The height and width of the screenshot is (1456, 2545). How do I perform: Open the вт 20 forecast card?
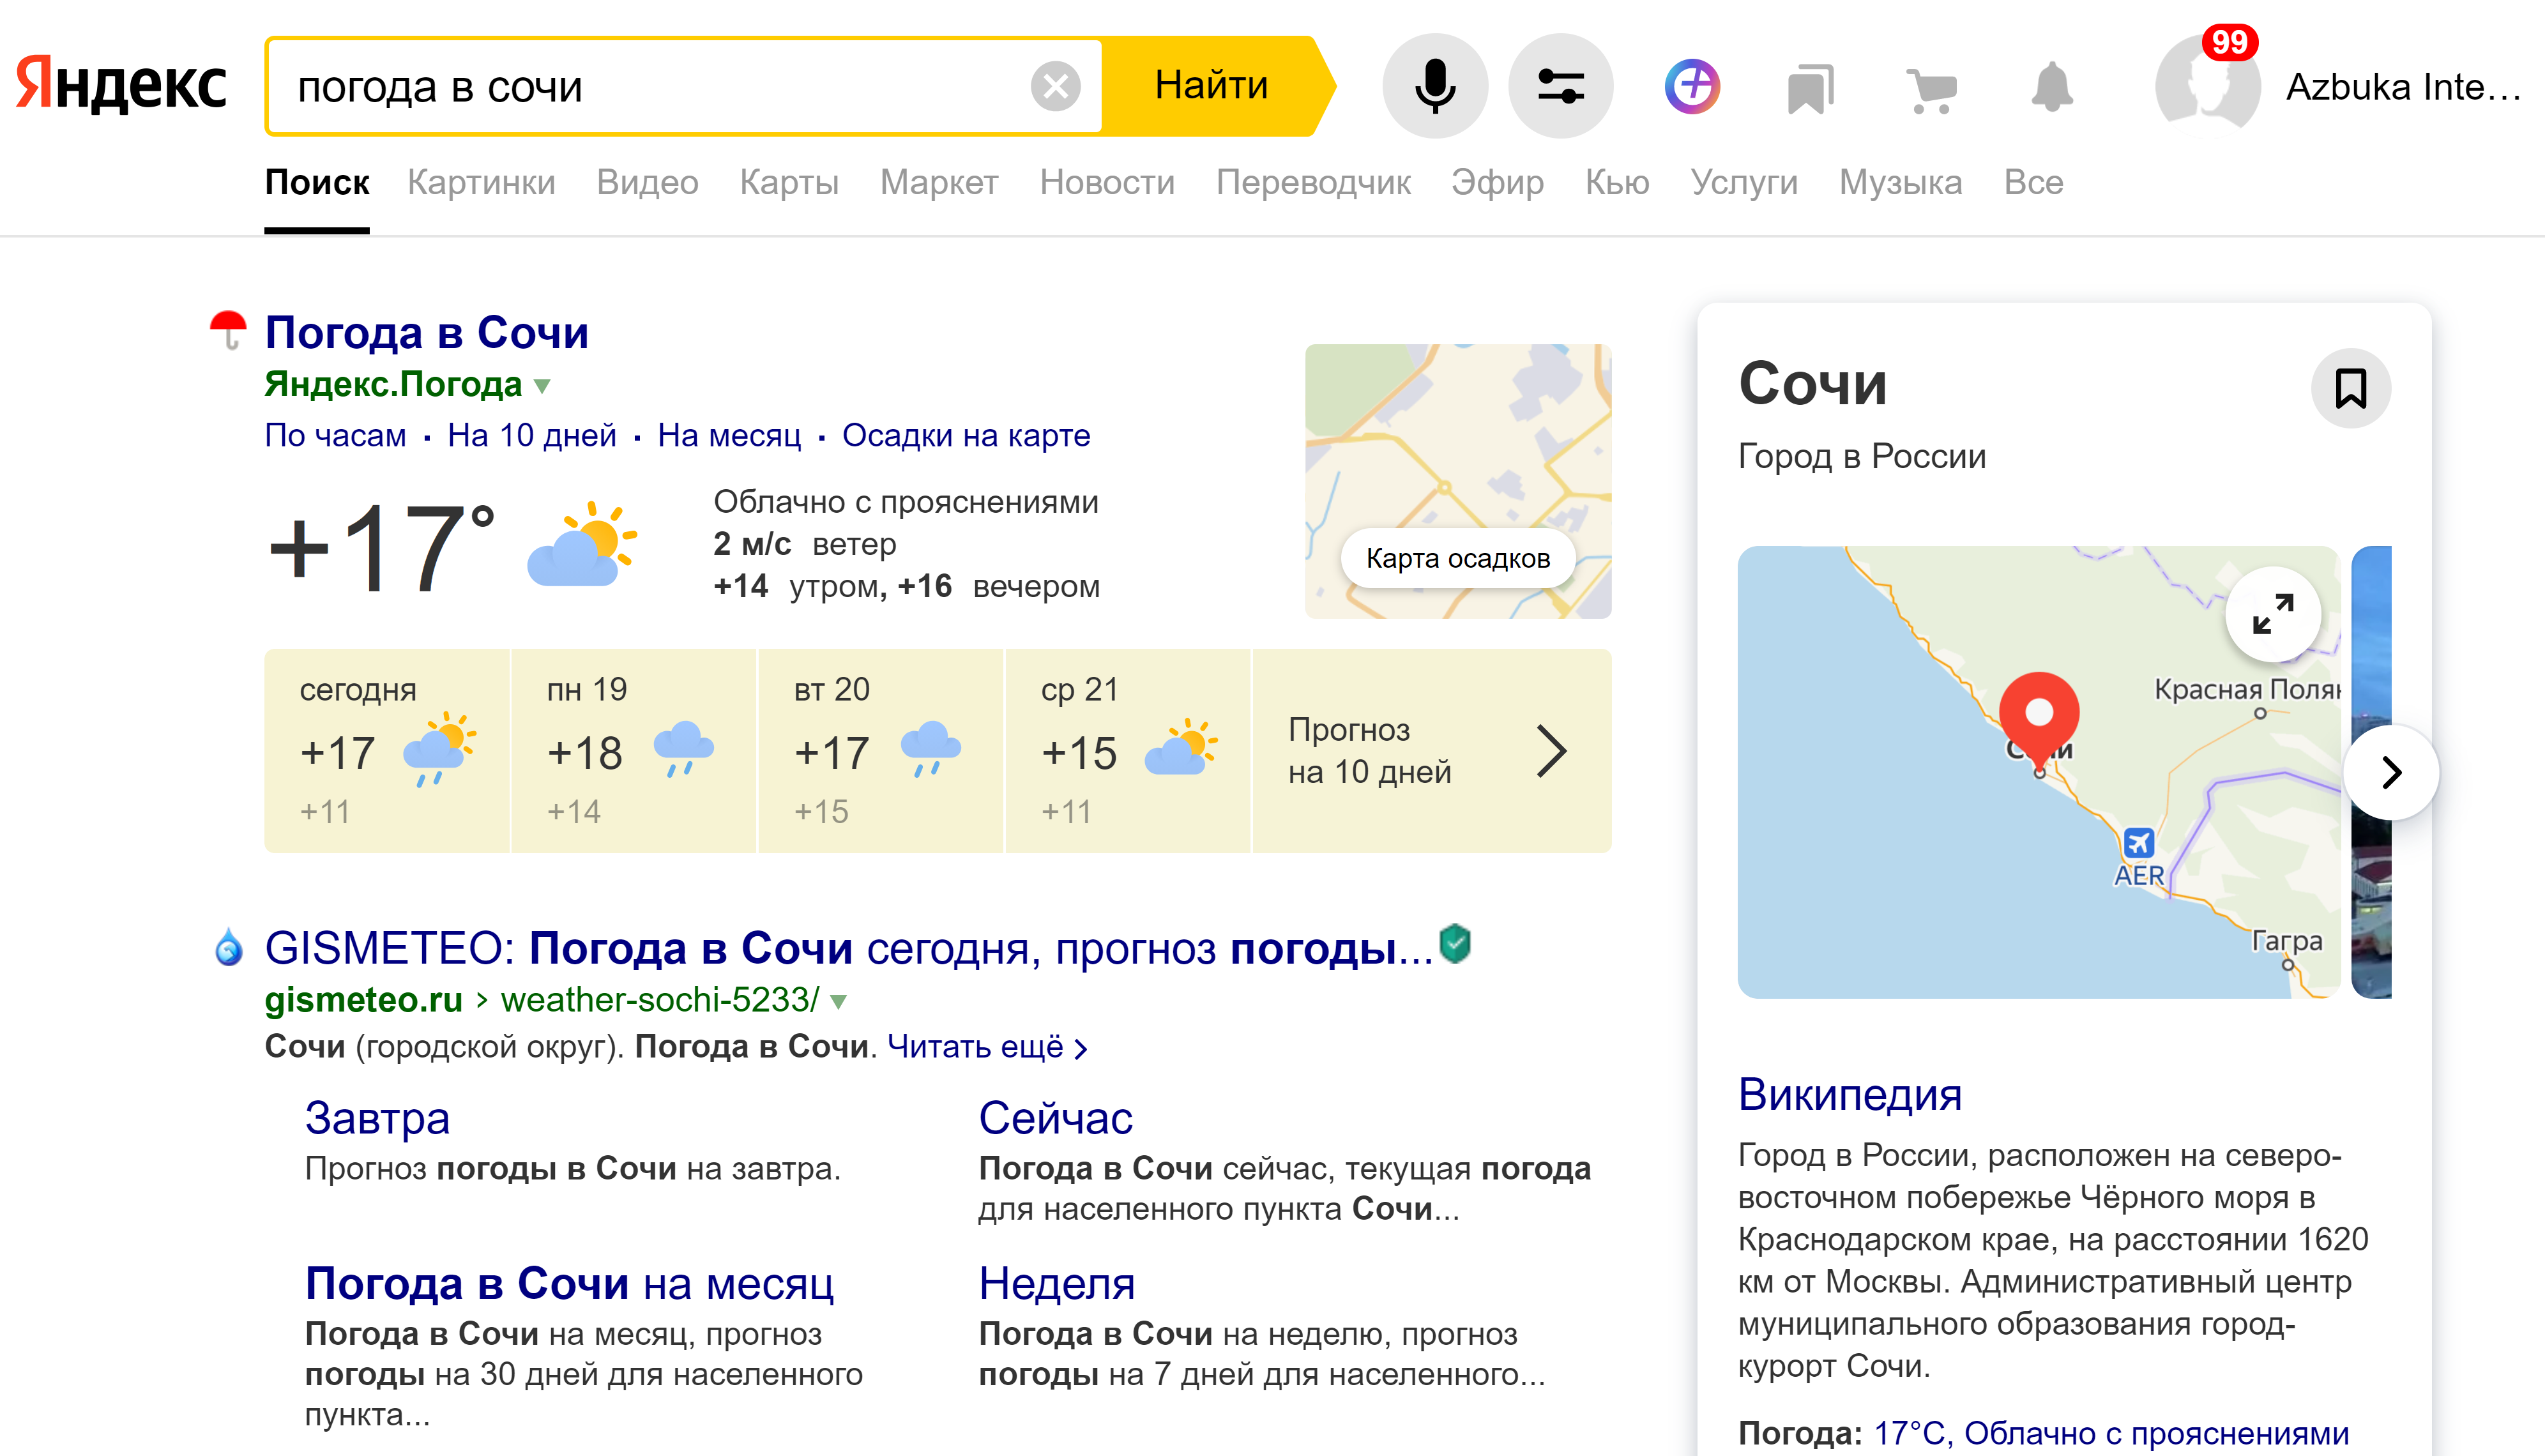pyautogui.click(x=881, y=751)
